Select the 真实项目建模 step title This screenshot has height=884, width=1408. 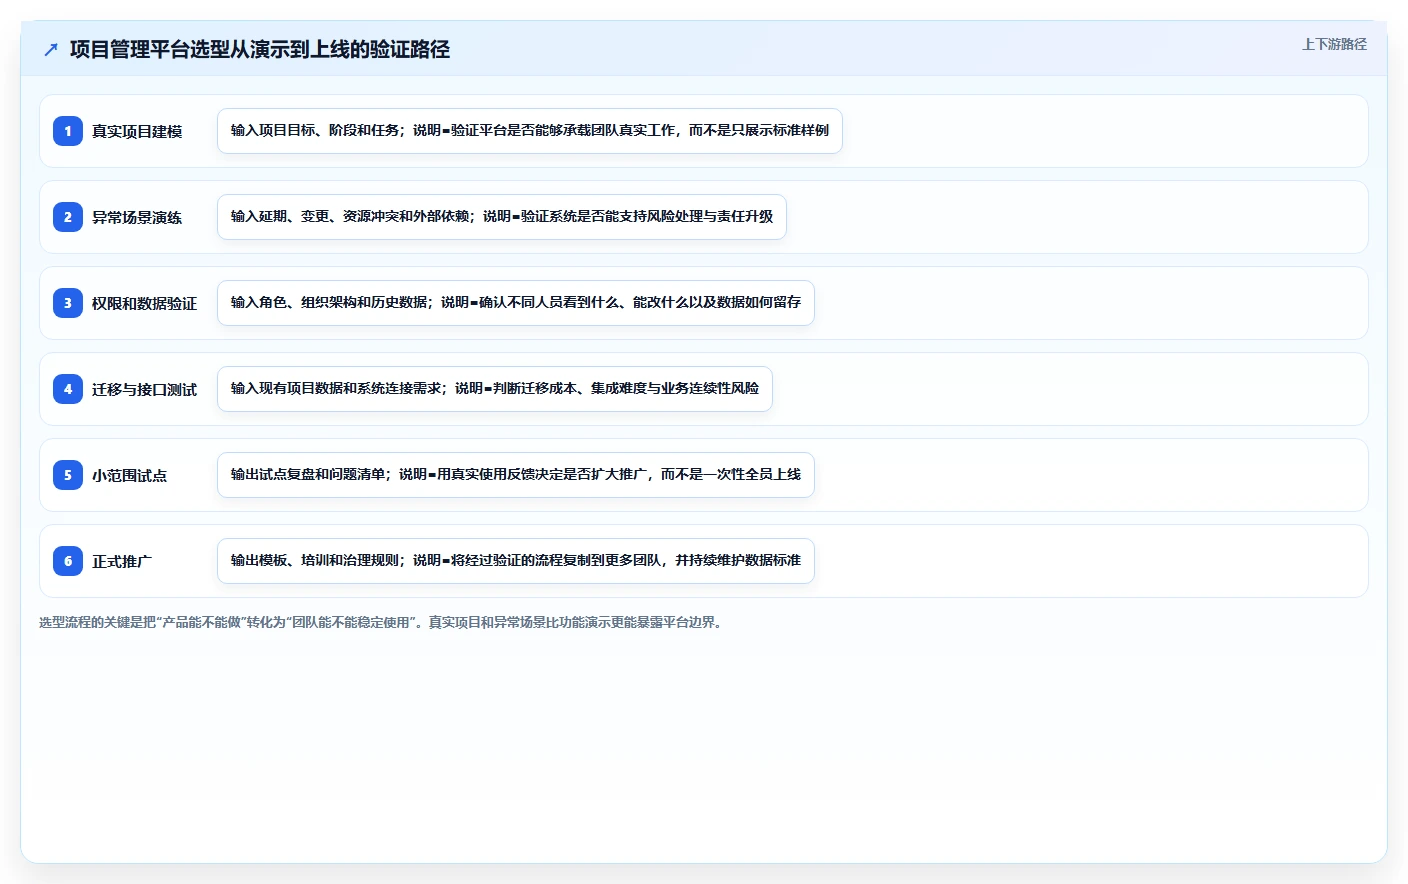137,131
